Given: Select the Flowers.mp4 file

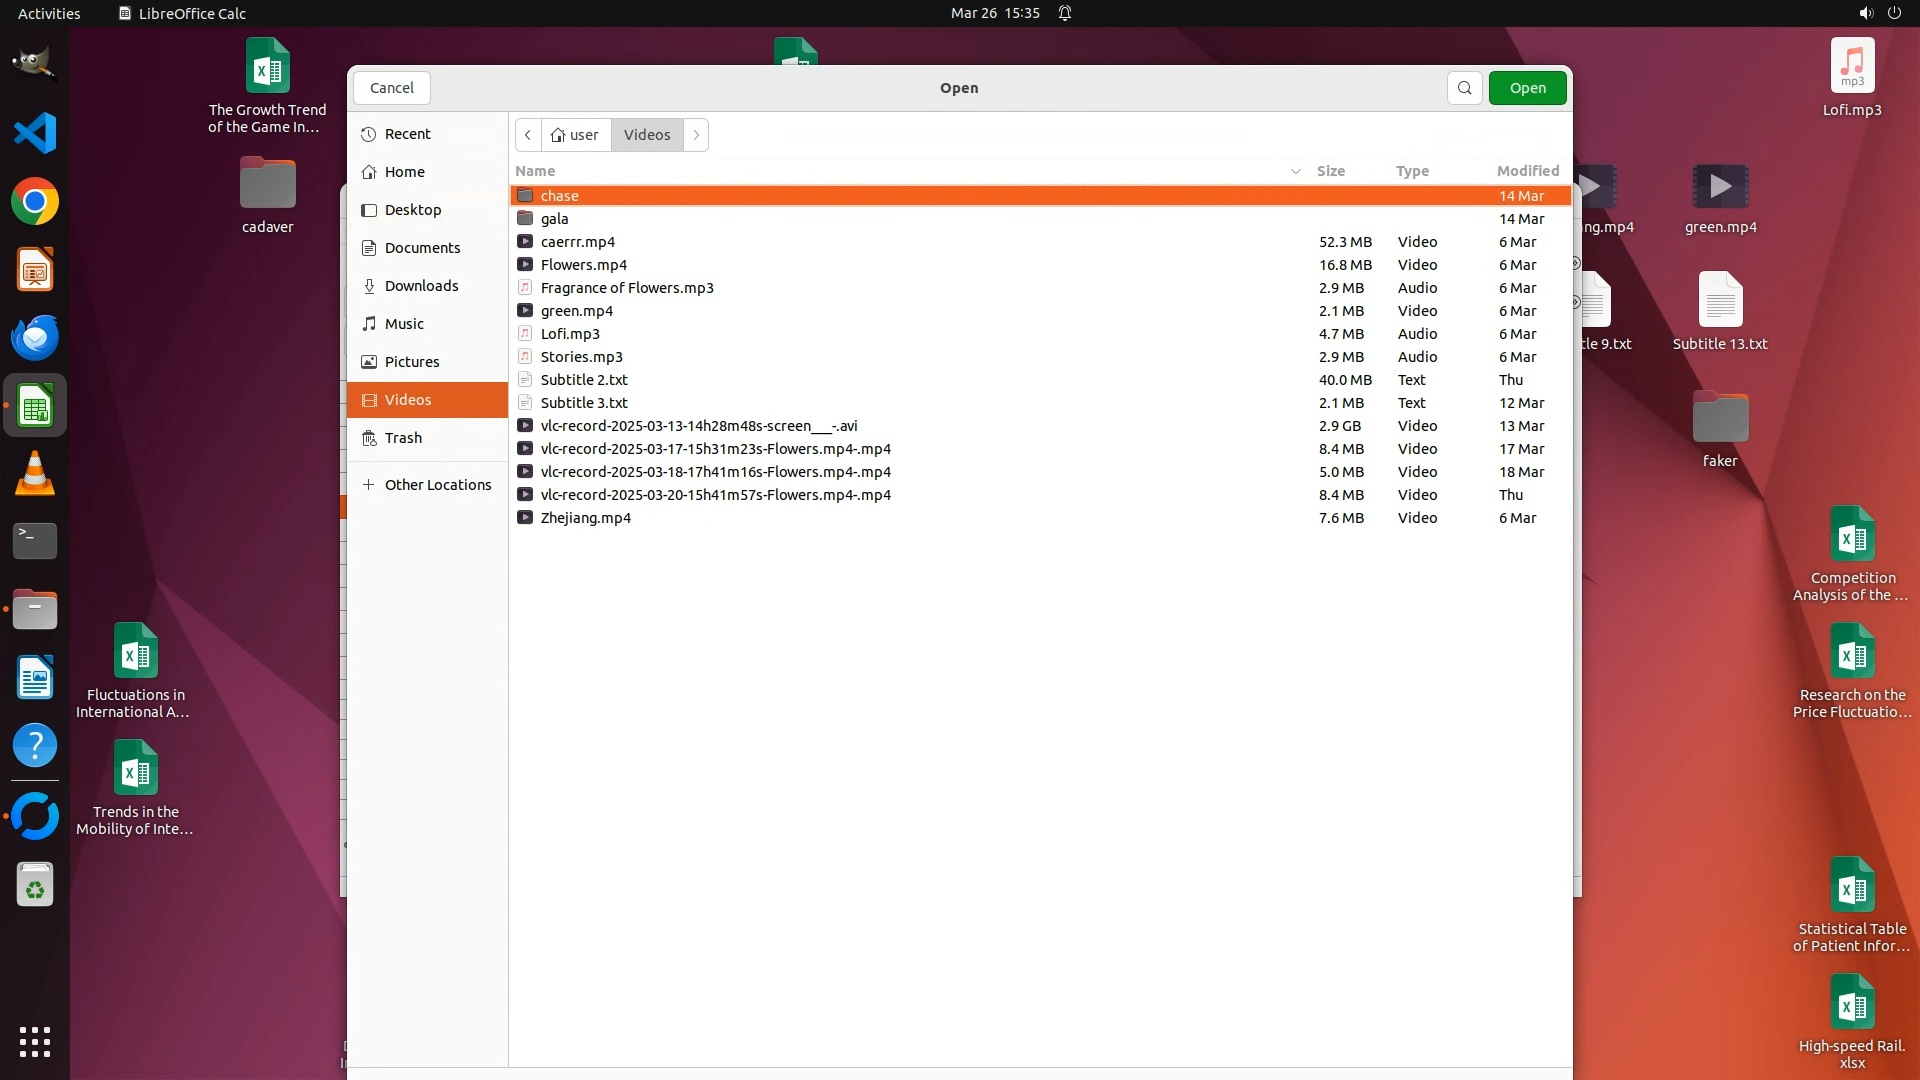Looking at the screenshot, I should click(x=583, y=265).
